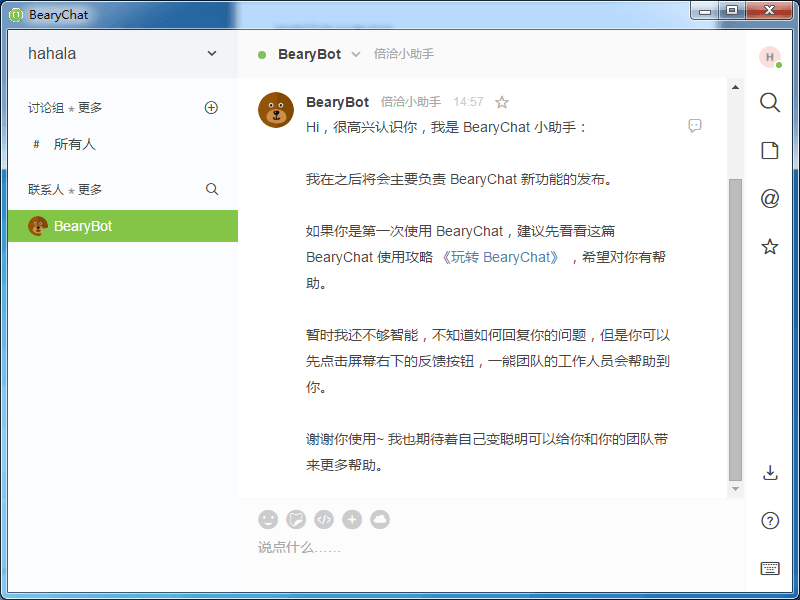The width and height of the screenshot is (800, 600).
Task: Star the BearyBot message
Action: pos(502,102)
